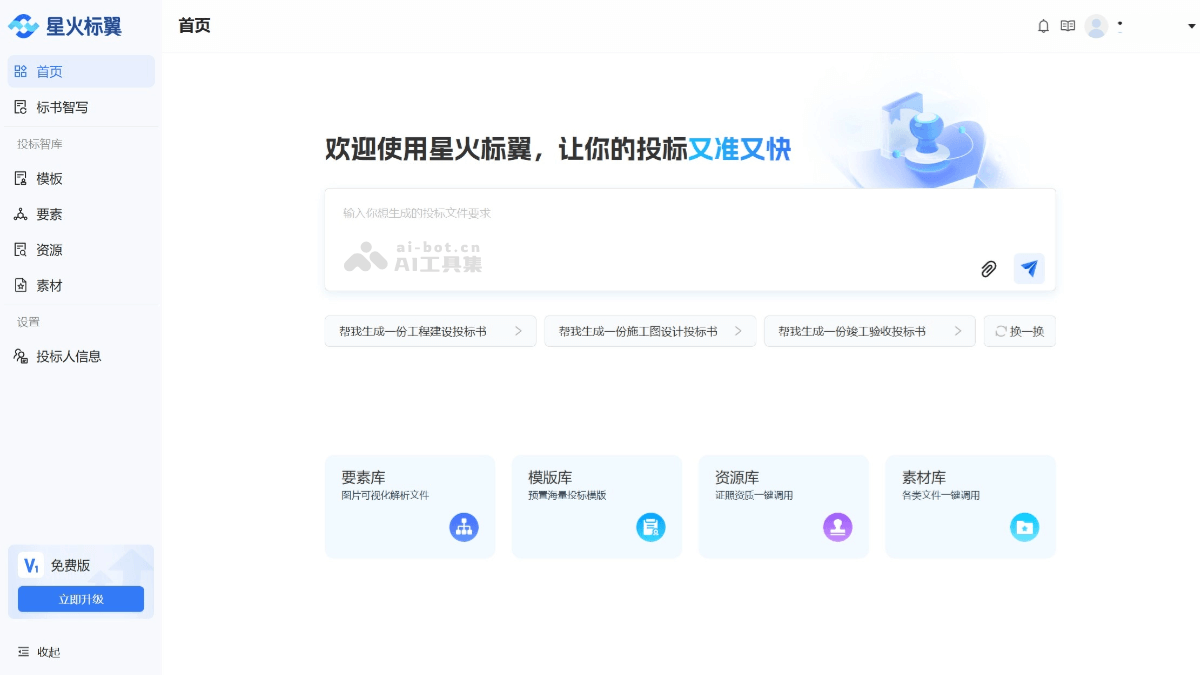Switch to the 首页 tab
This screenshot has width=1200, height=675.
coord(45,71)
